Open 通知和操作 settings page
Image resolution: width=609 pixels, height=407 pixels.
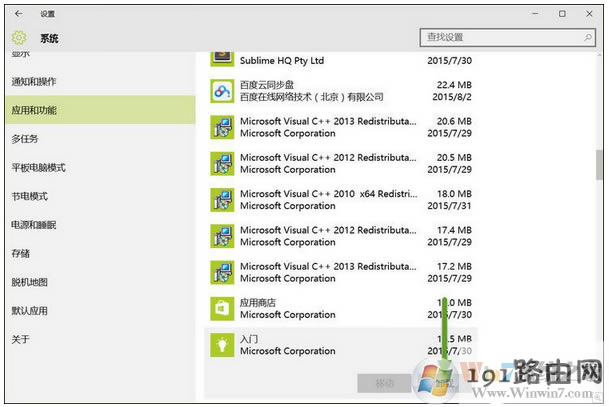click(x=34, y=82)
